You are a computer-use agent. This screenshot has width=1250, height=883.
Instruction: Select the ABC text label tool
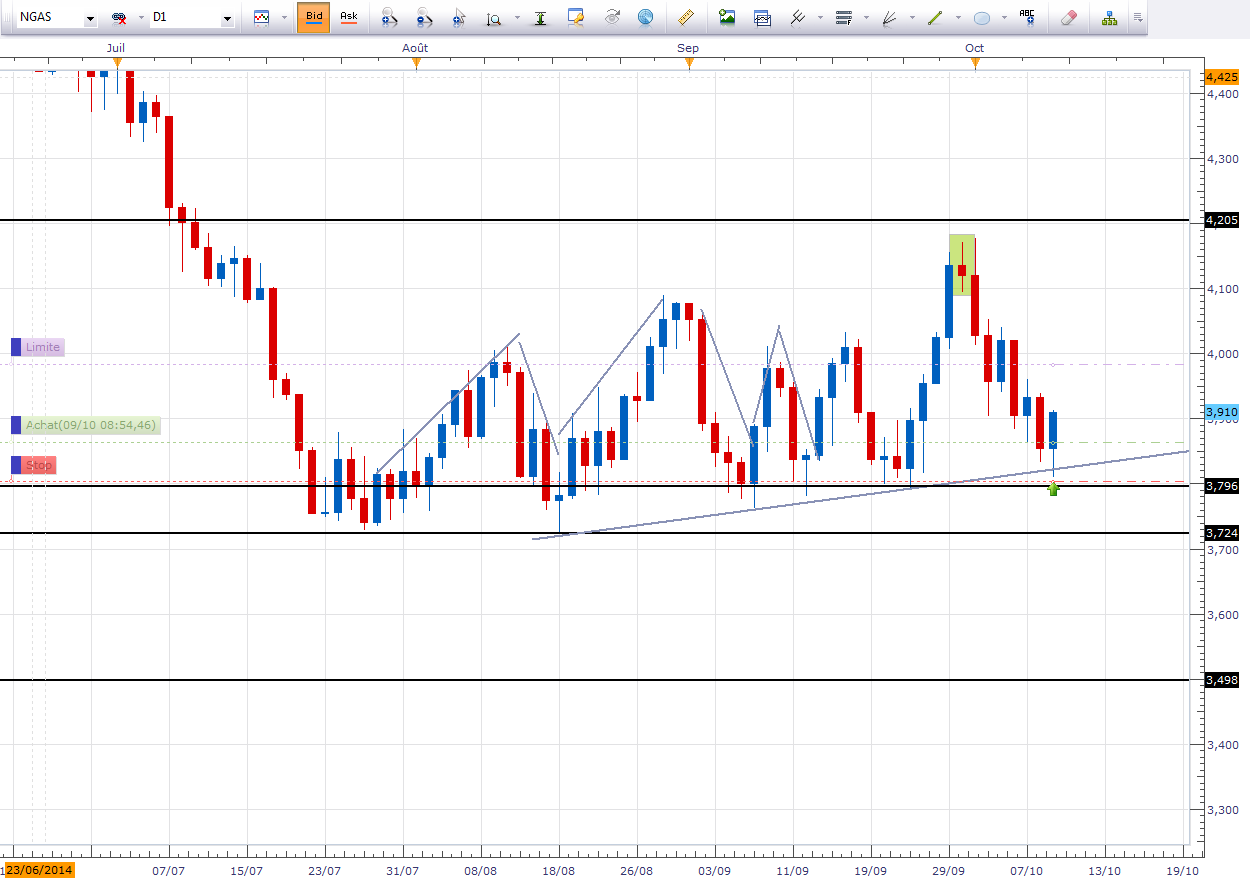pyautogui.click(x=1027, y=17)
